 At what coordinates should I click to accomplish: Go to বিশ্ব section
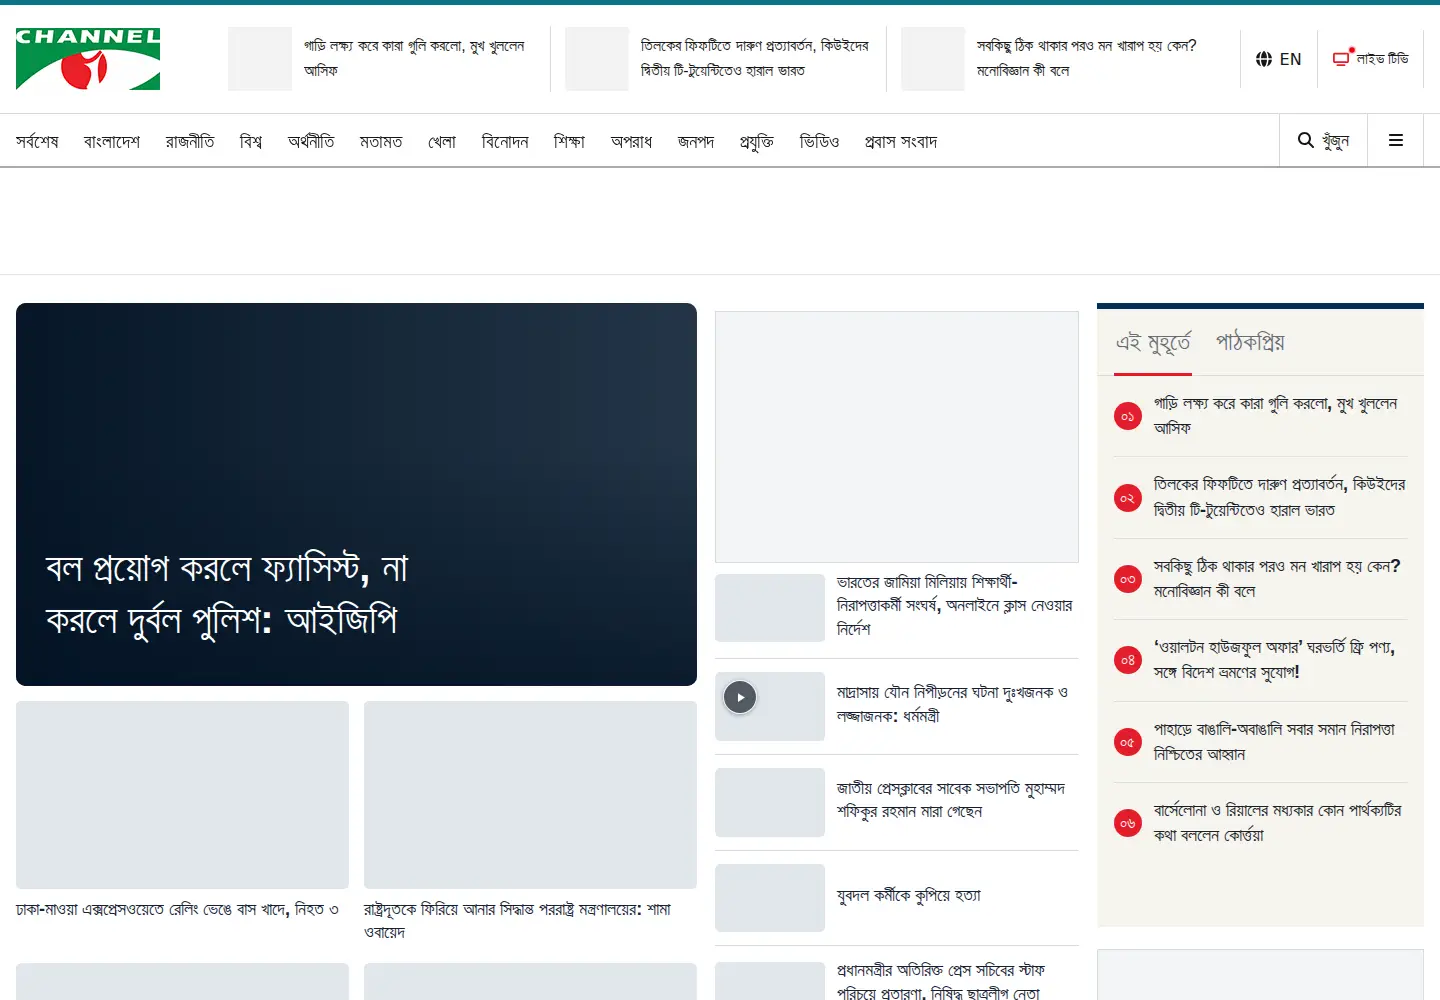click(x=251, y=142)
